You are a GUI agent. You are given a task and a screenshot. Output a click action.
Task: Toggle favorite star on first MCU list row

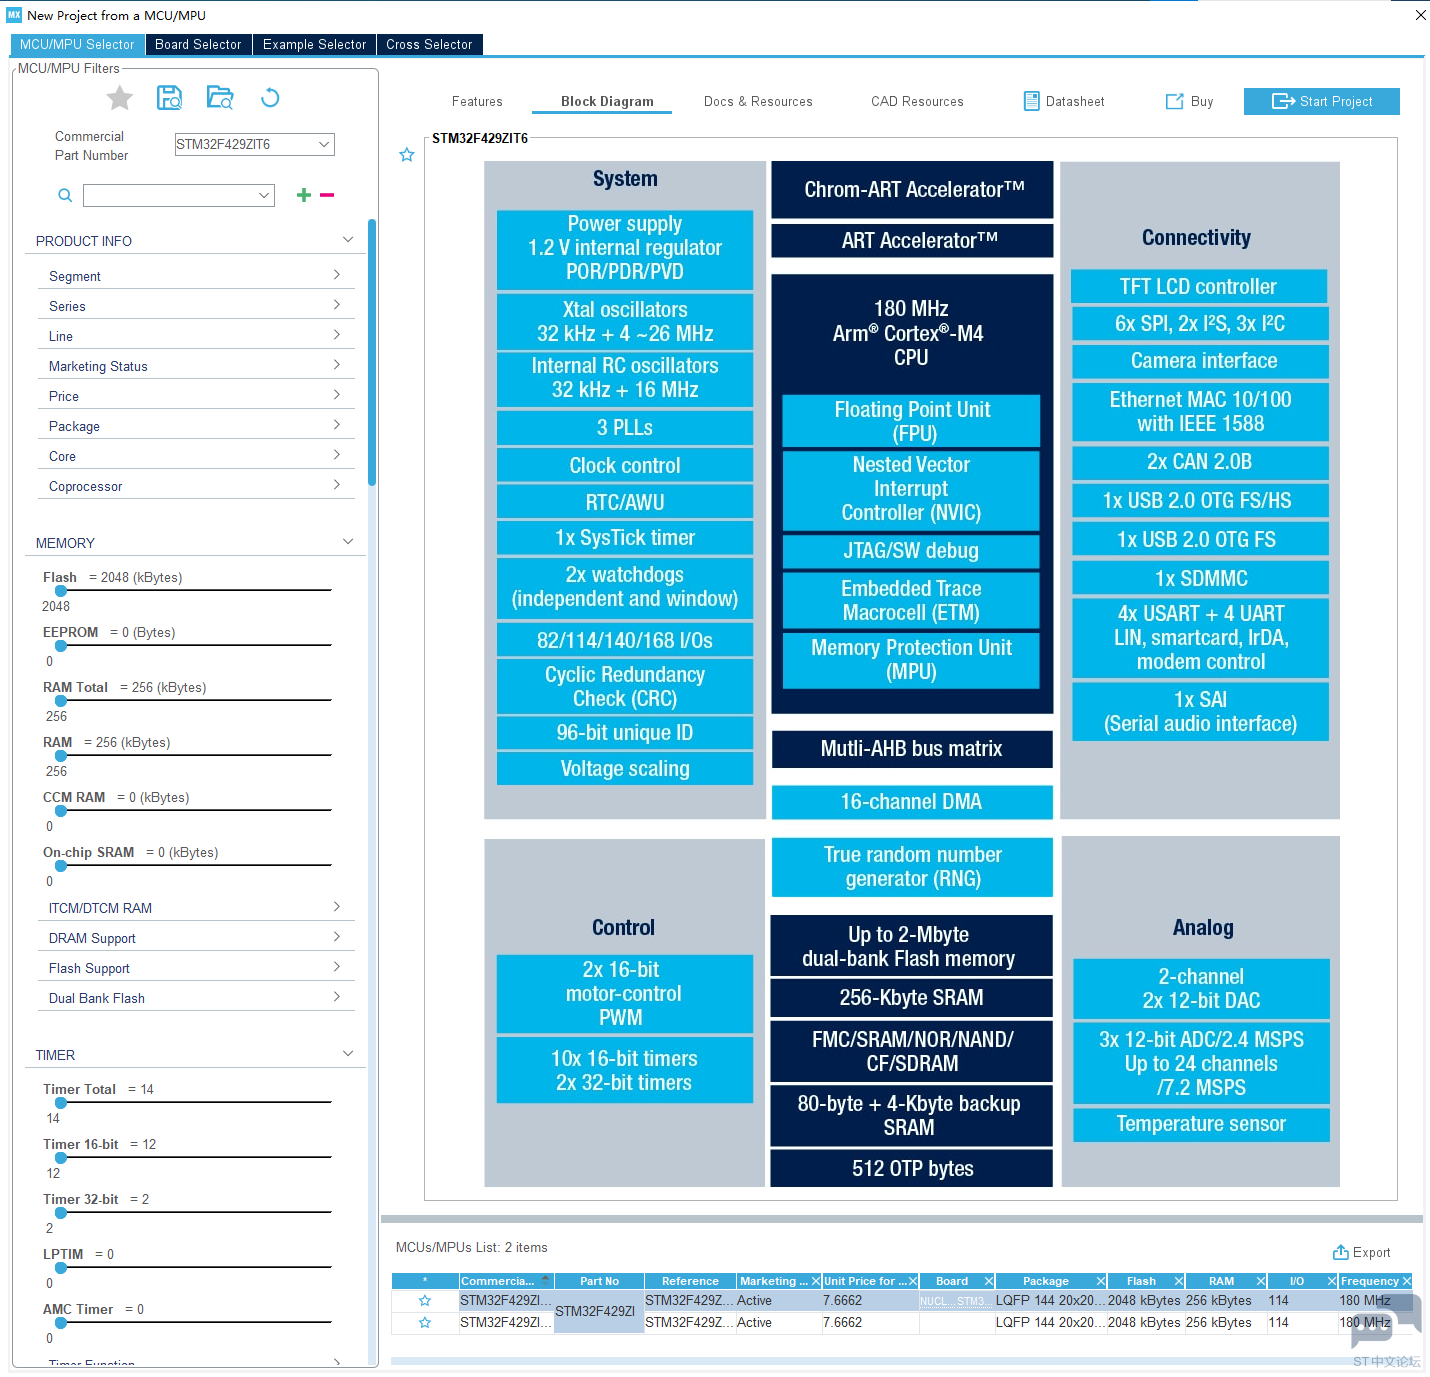(x=425, y=1301)
